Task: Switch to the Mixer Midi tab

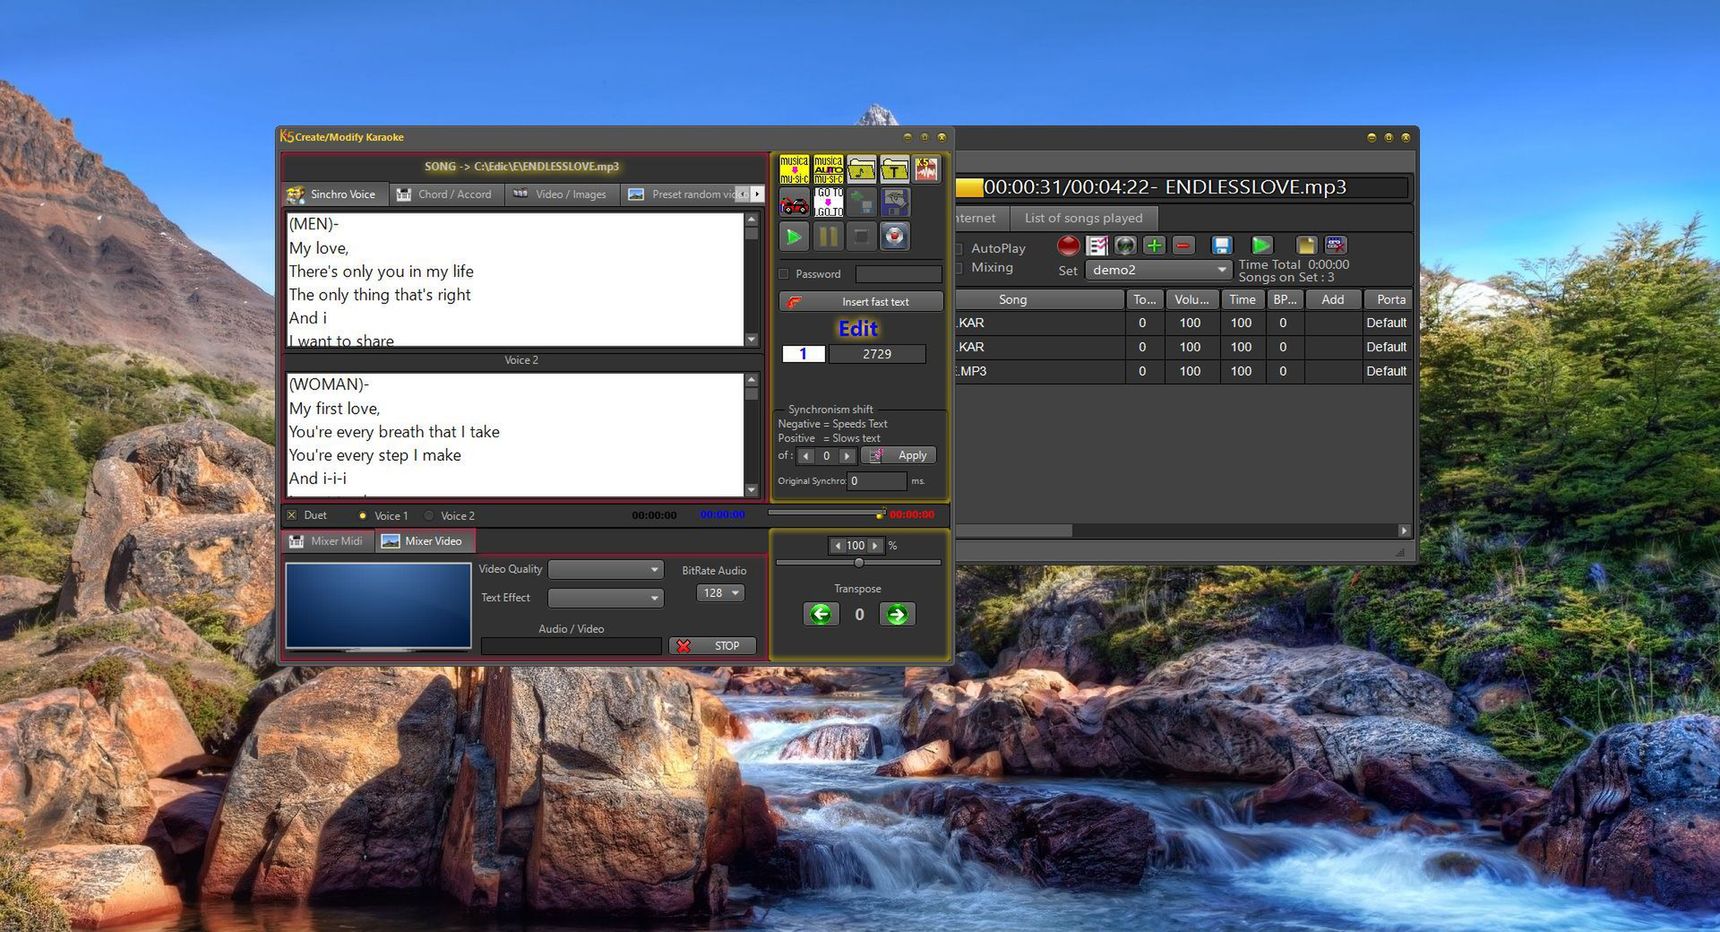Action: tap(327, 541)
